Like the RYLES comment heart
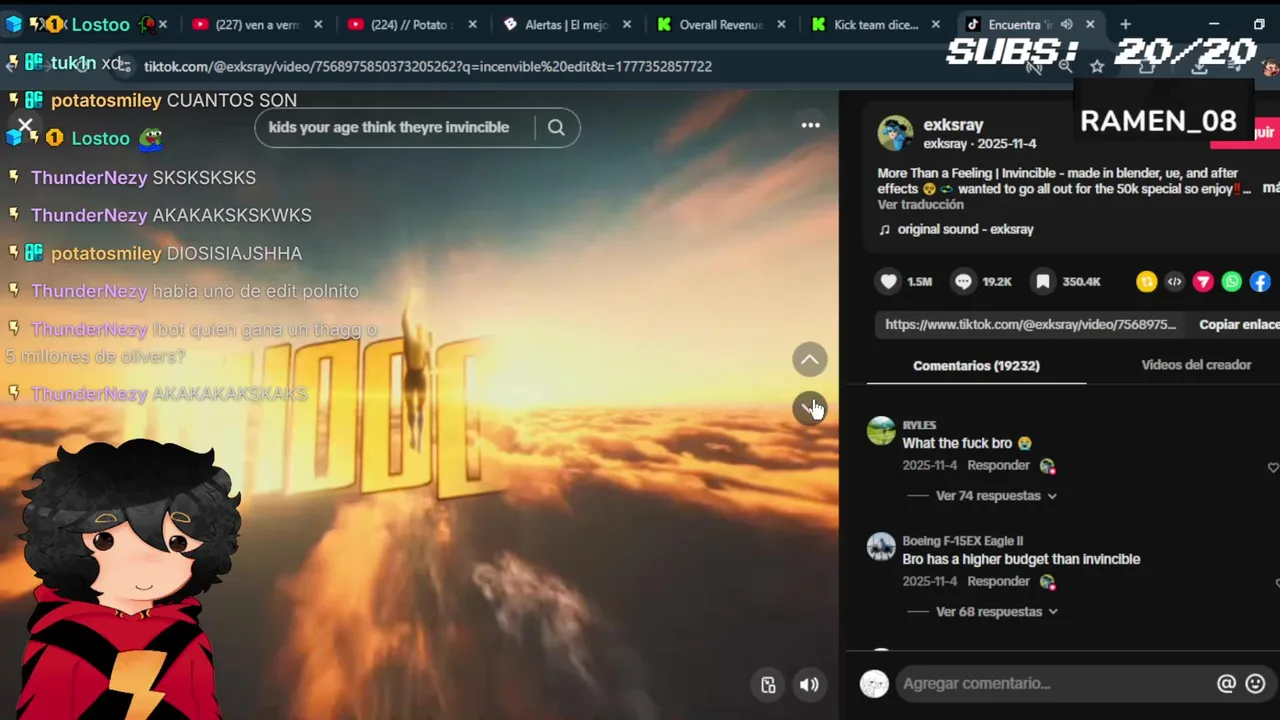The width and height of the screenshot is (1280, 720). click(1272, 467)
